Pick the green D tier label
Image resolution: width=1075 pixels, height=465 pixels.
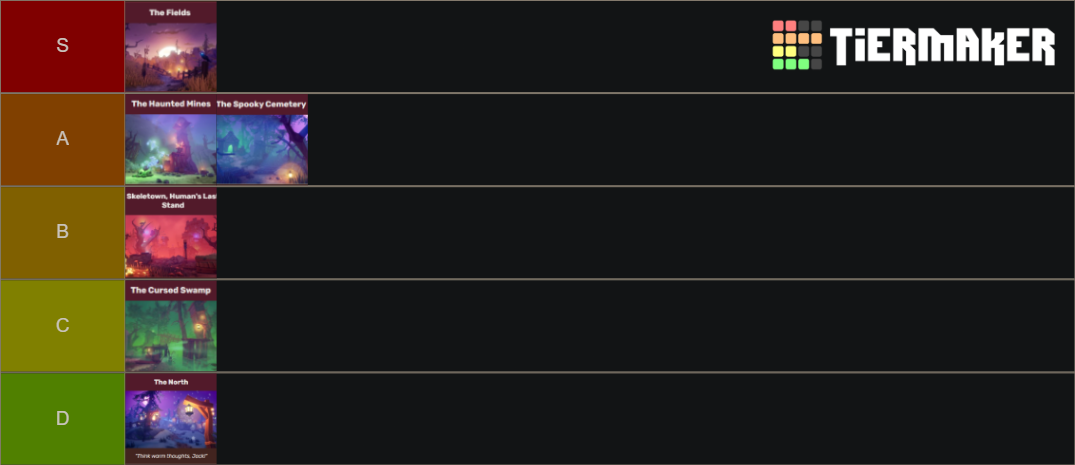[62, 418]
